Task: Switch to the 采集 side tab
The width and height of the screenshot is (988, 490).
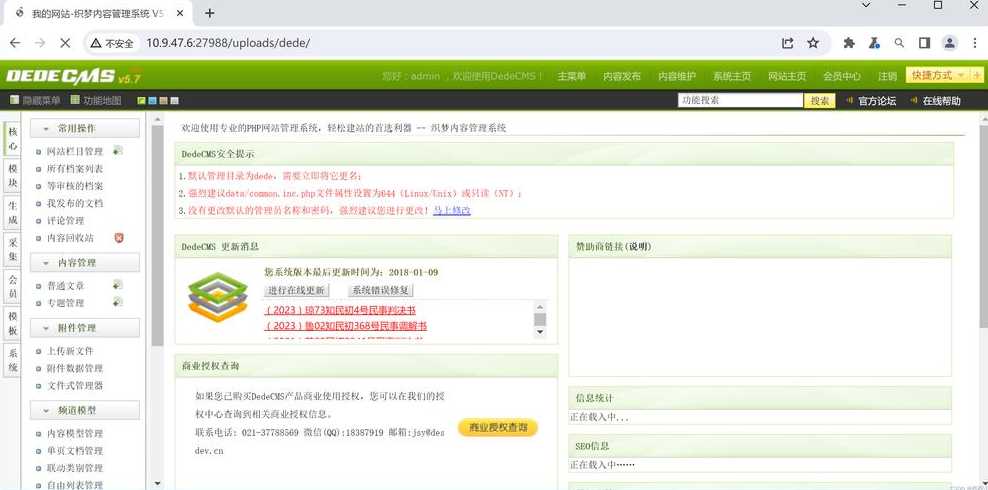Action: point(13,249)
